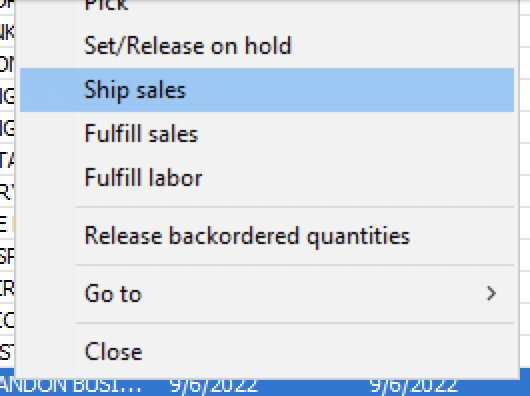Screen dimensions: 530x396
Task: Click the grid cell showing 'ON' text
Action: click(7, 64)
